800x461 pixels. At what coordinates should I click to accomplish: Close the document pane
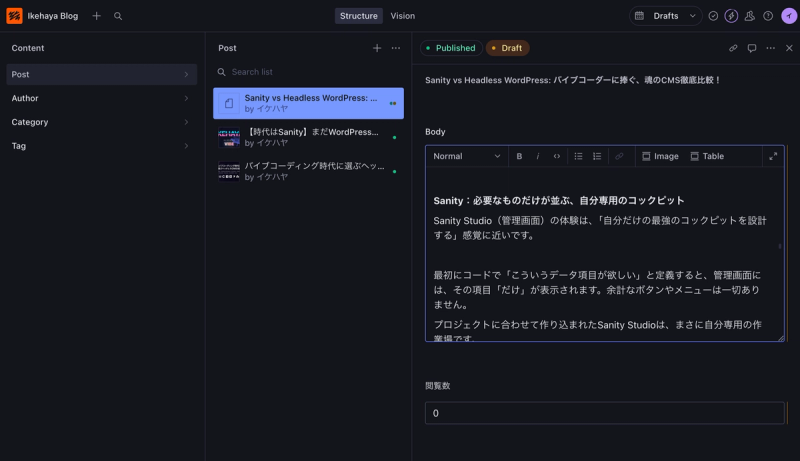click(x=789, y=48)
